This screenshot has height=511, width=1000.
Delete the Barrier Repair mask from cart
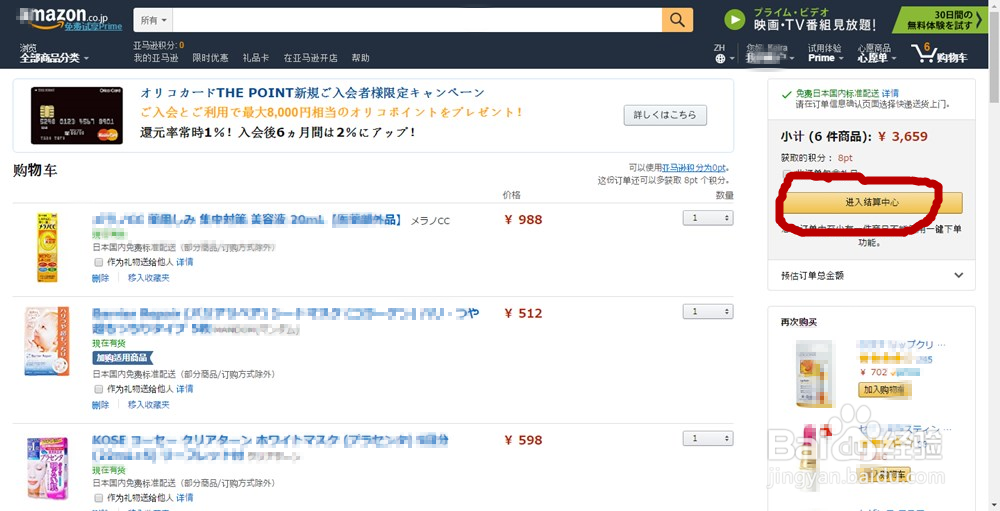(101, 404)
